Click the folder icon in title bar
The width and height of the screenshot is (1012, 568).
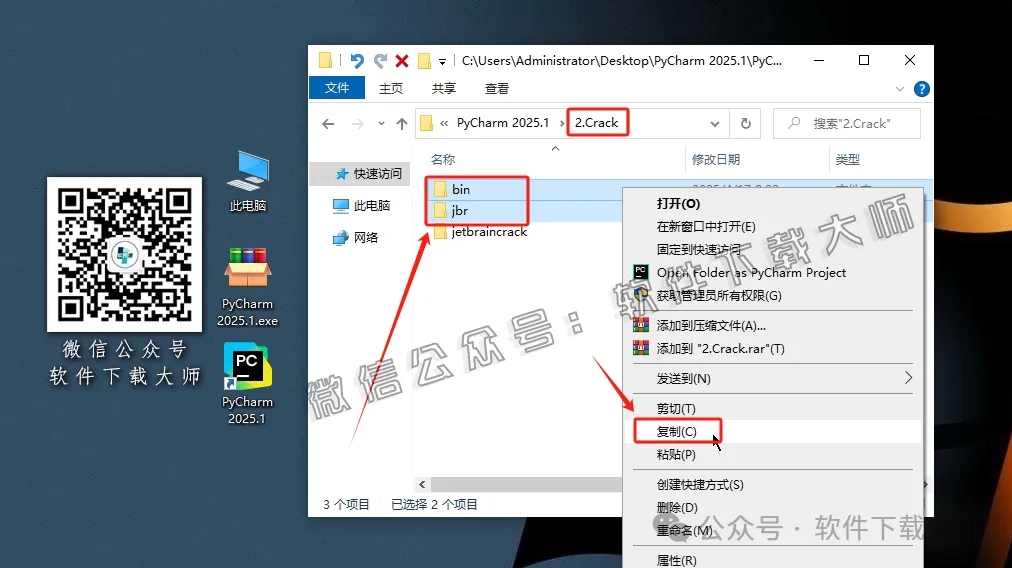point(325,61)
